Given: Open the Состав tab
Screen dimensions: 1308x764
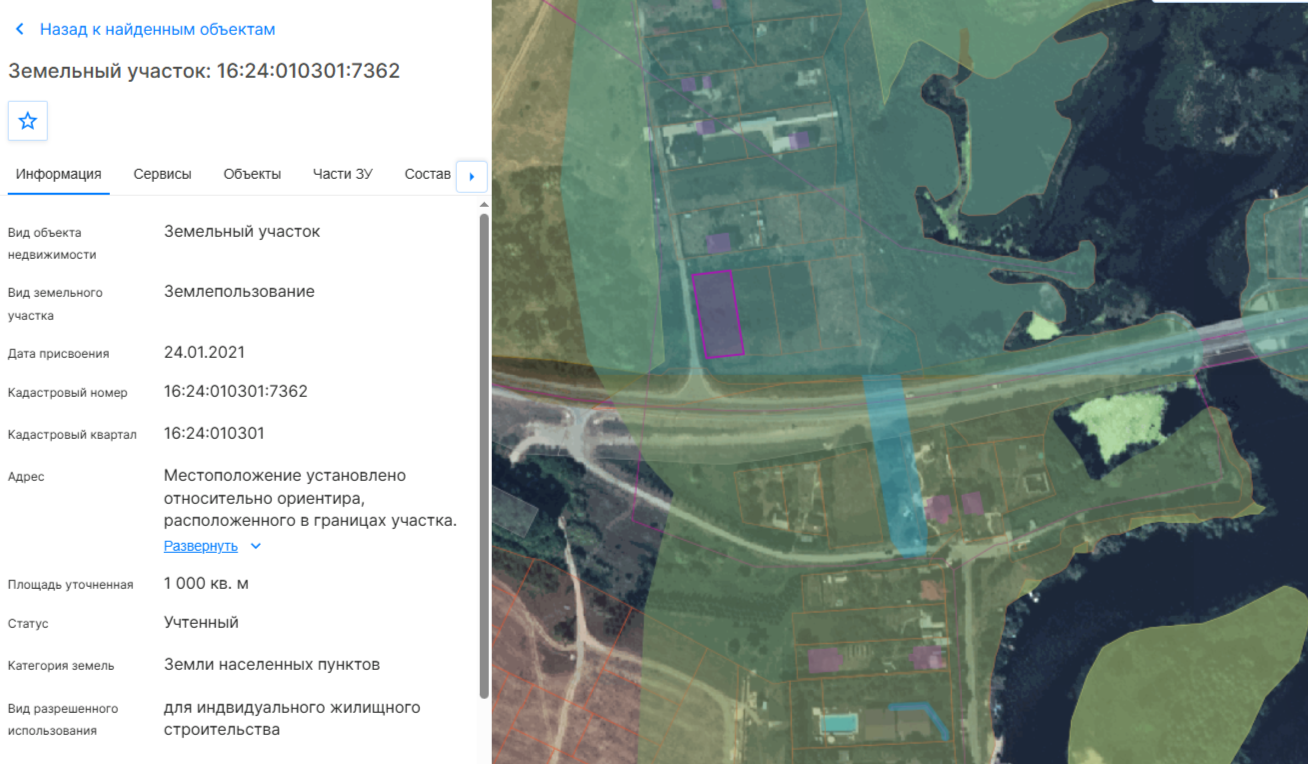Looking at the screenshot, I should coord(428,174).
